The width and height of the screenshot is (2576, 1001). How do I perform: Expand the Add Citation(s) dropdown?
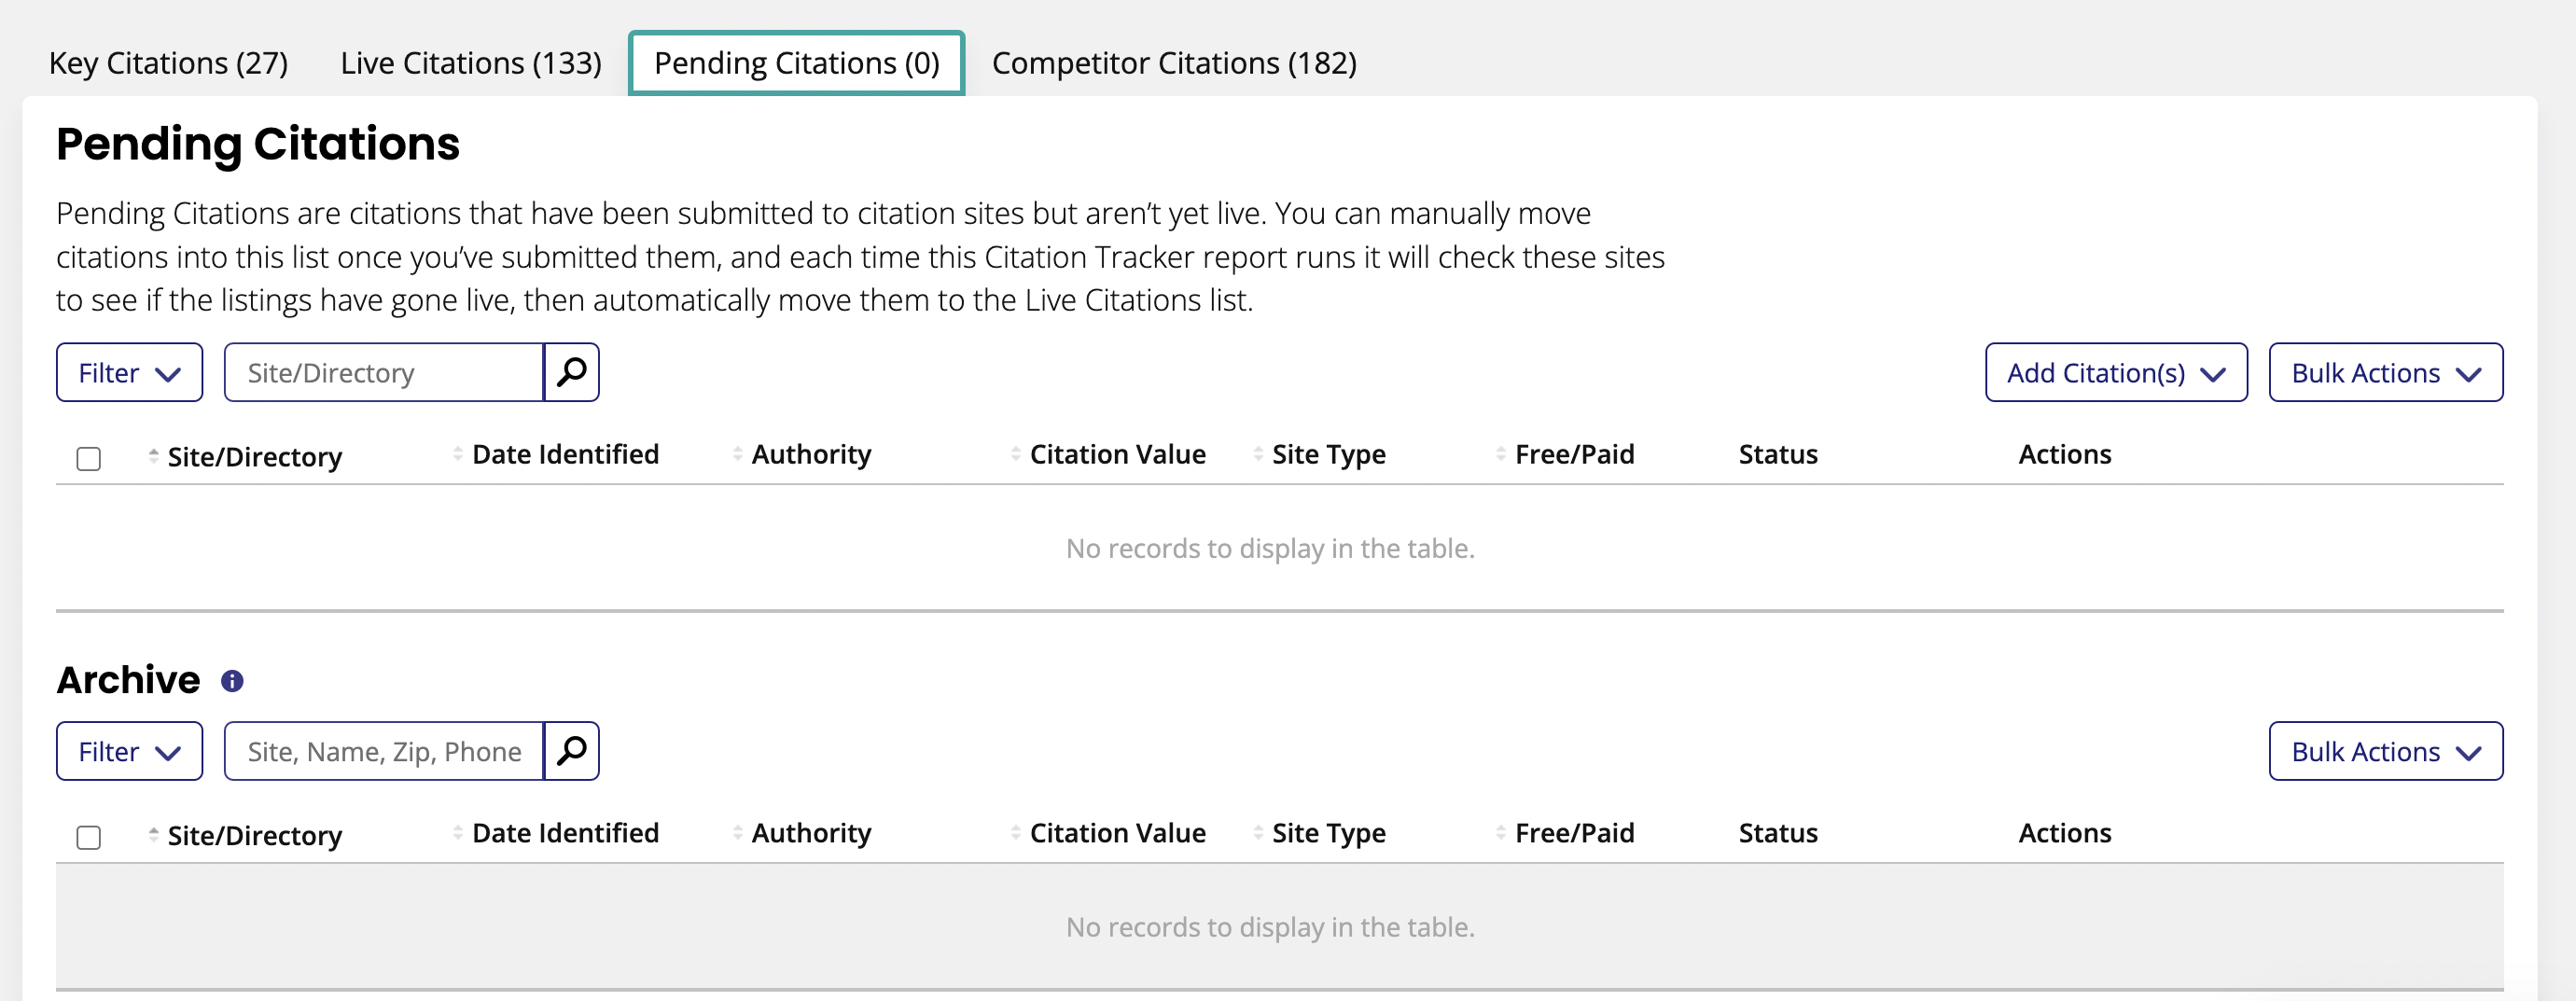click(2116, 373)
